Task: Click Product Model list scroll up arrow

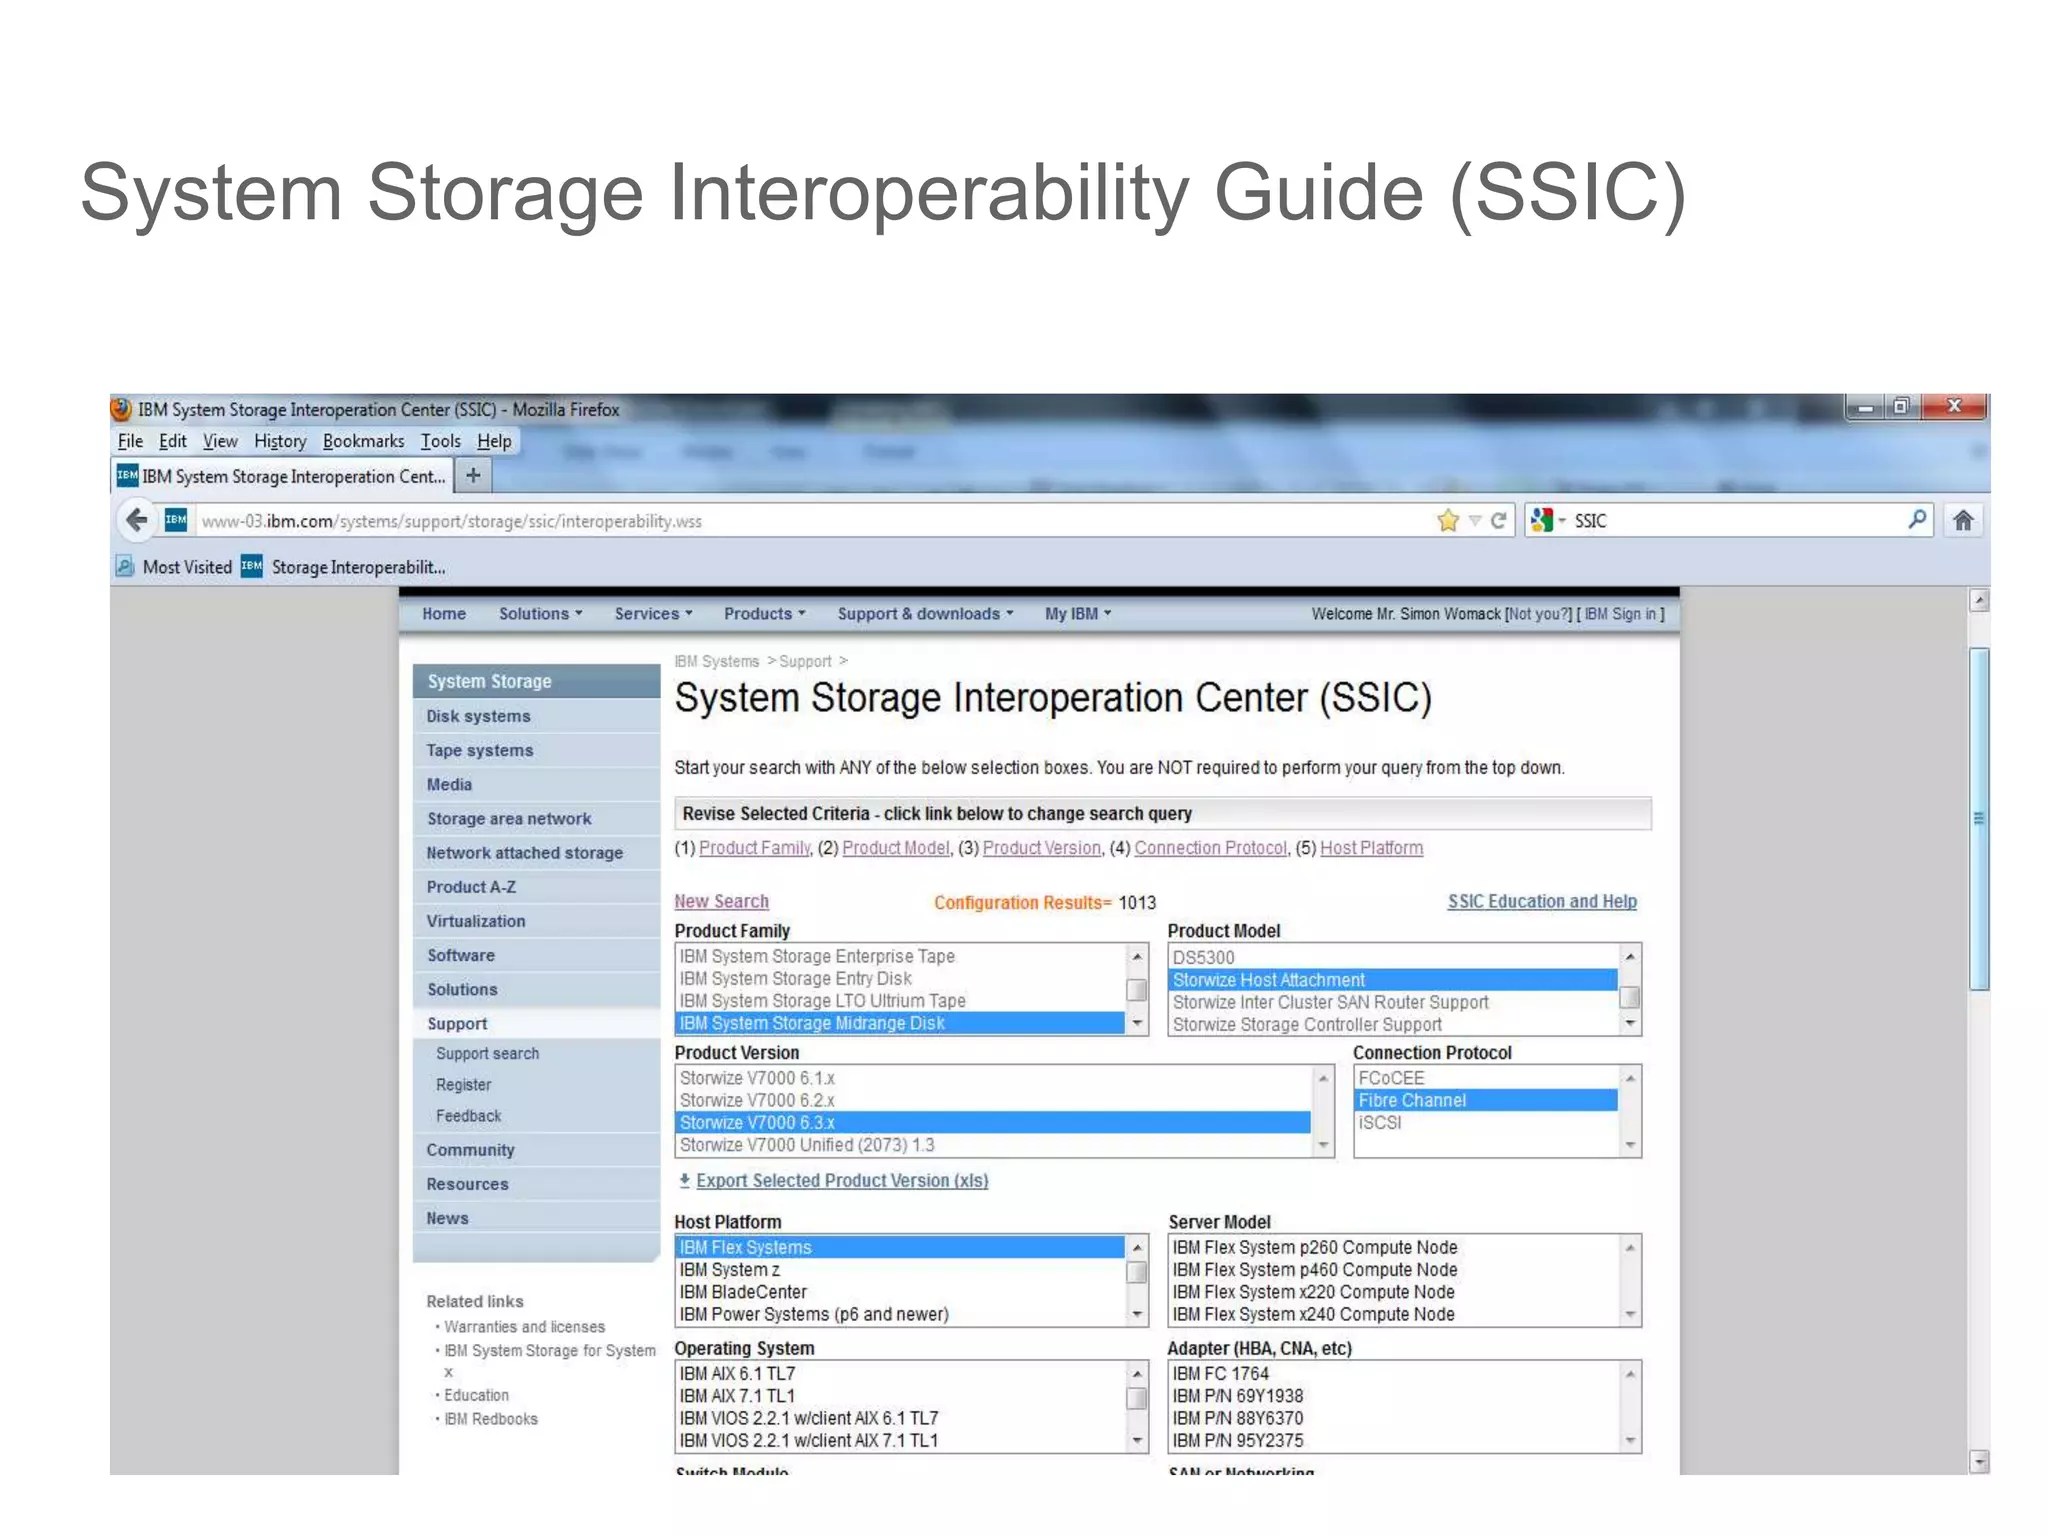Action: [x=1630, y=957]
